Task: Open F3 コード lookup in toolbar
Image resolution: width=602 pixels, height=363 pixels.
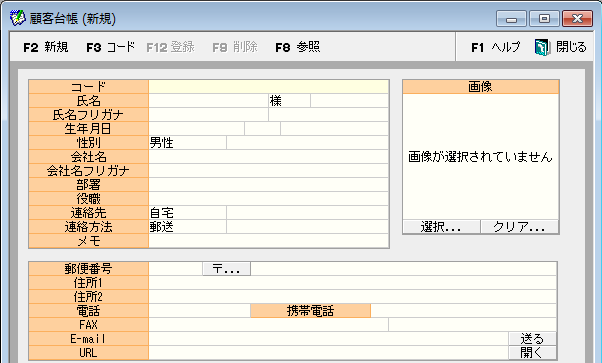Action: pos(111,47)
